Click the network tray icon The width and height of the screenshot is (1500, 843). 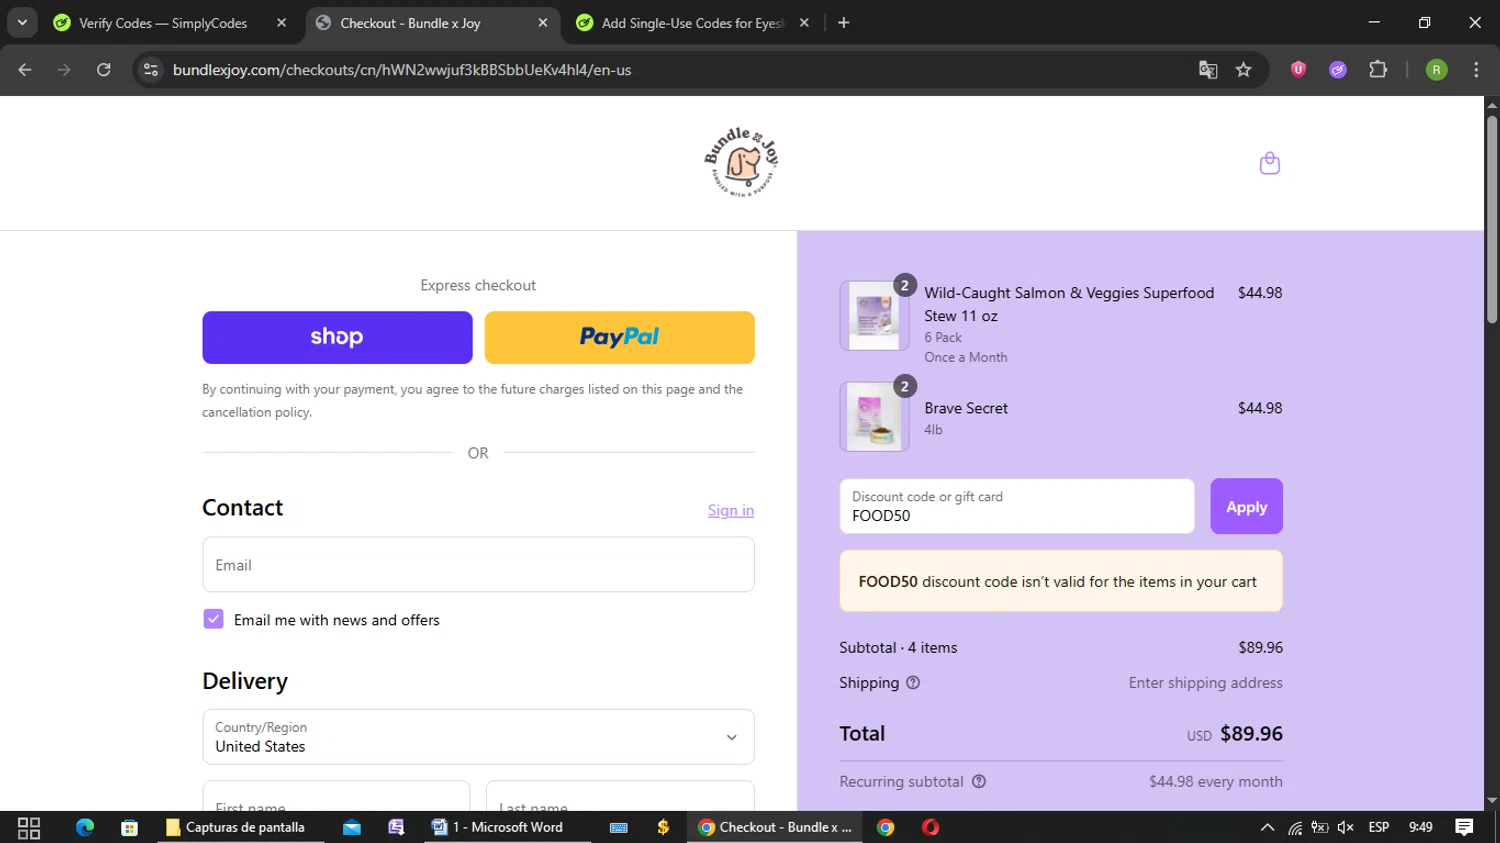click(x=1295, y=827)
